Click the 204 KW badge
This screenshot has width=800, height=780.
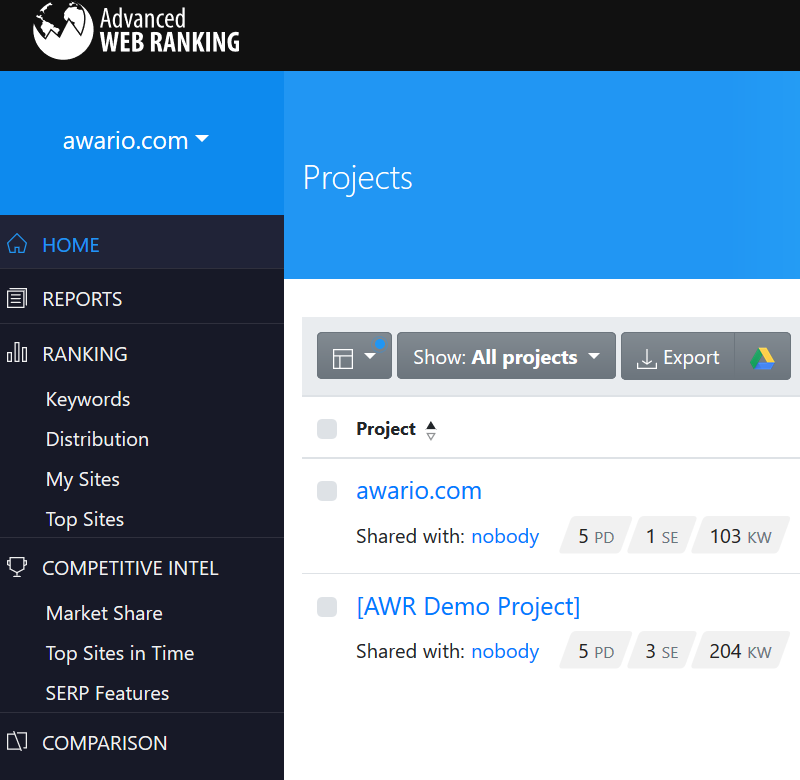pyautogui.click(x=740, y=651)
